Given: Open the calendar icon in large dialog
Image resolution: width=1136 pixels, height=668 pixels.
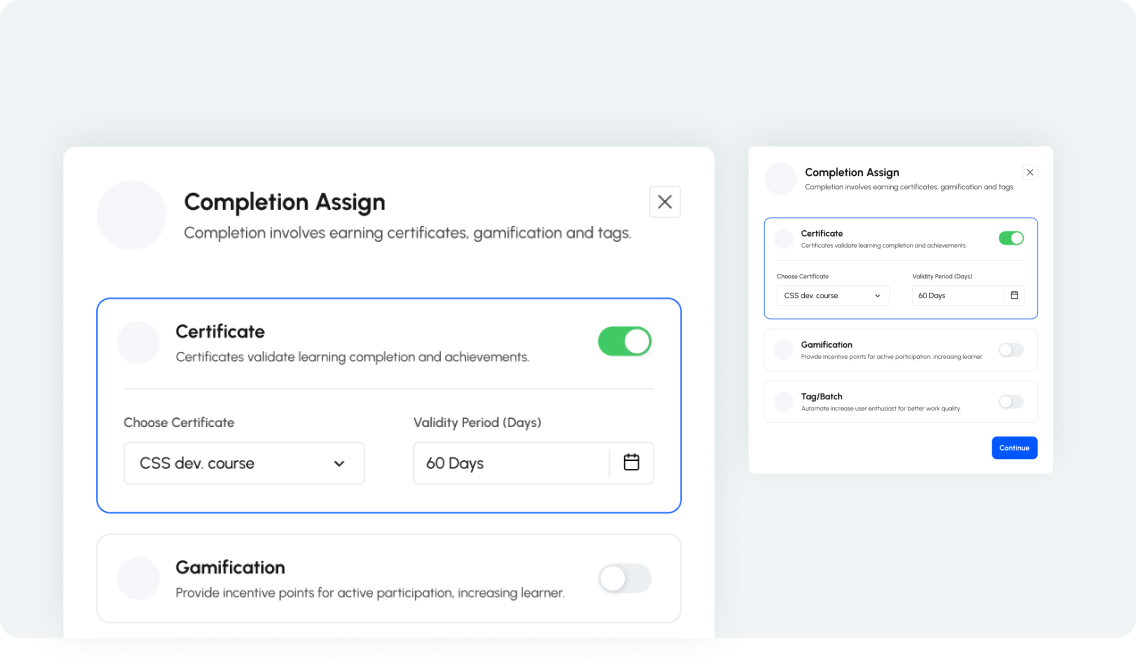Looking at the screenshot, I should [631, 462].
